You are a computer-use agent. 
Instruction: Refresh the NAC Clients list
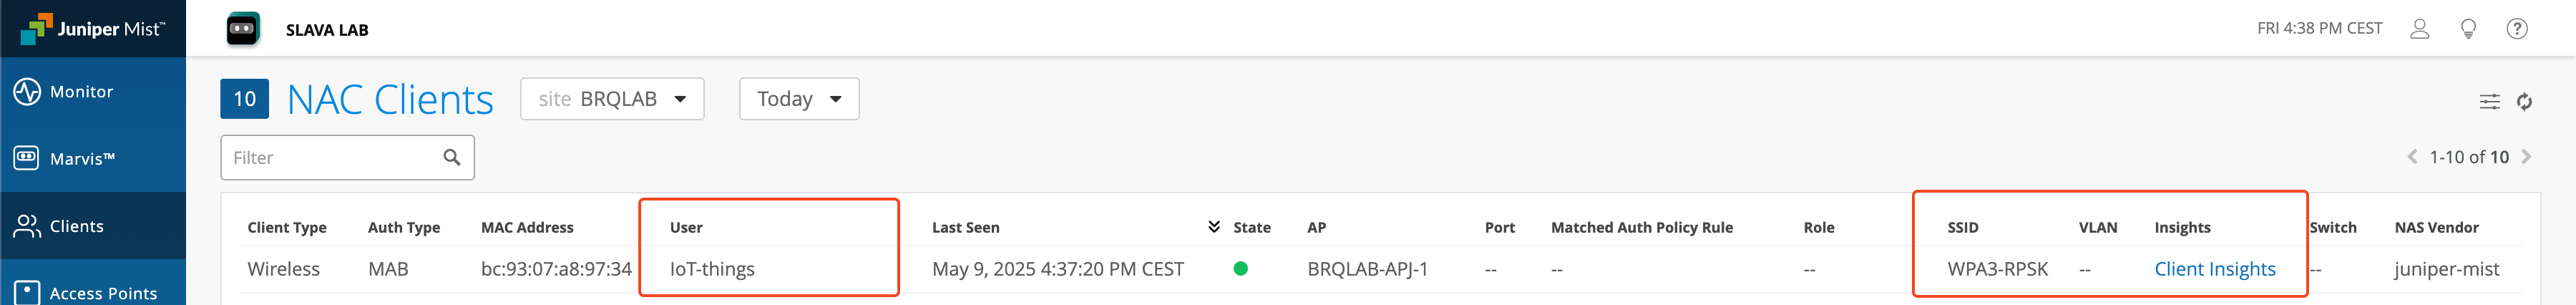click(x=2525, y=101)
